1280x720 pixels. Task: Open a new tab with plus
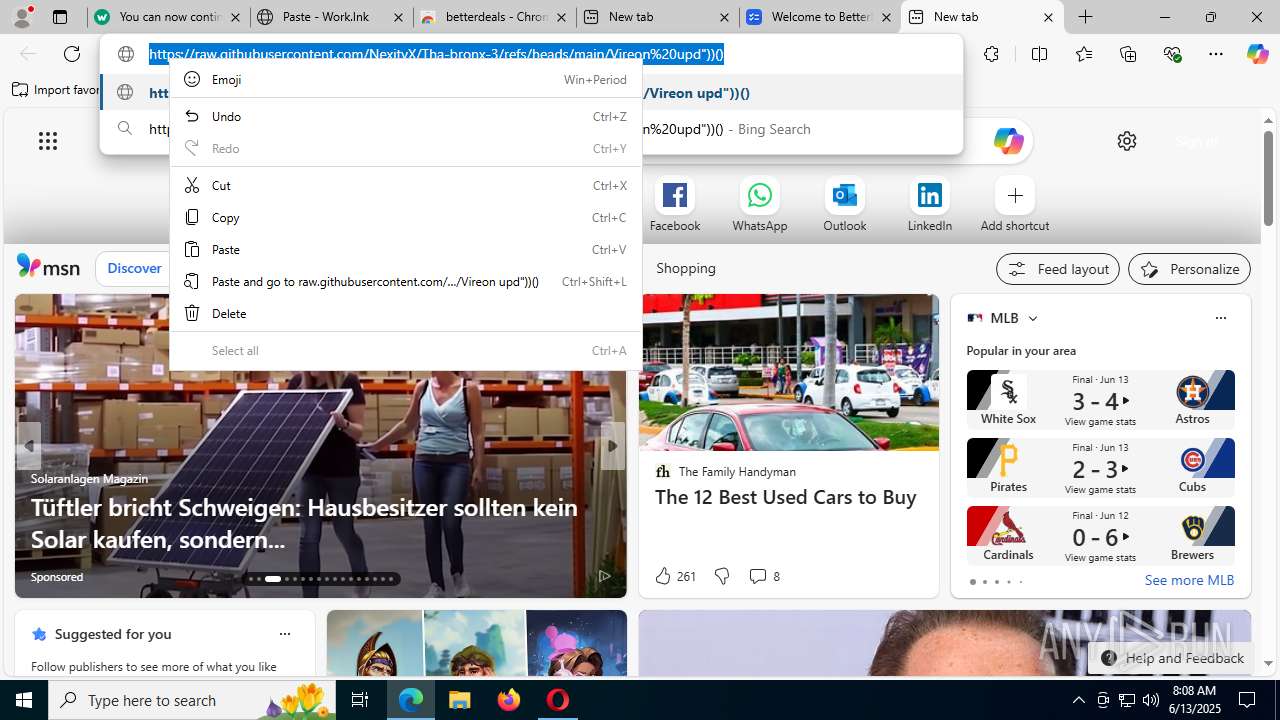pos(1085,17)
